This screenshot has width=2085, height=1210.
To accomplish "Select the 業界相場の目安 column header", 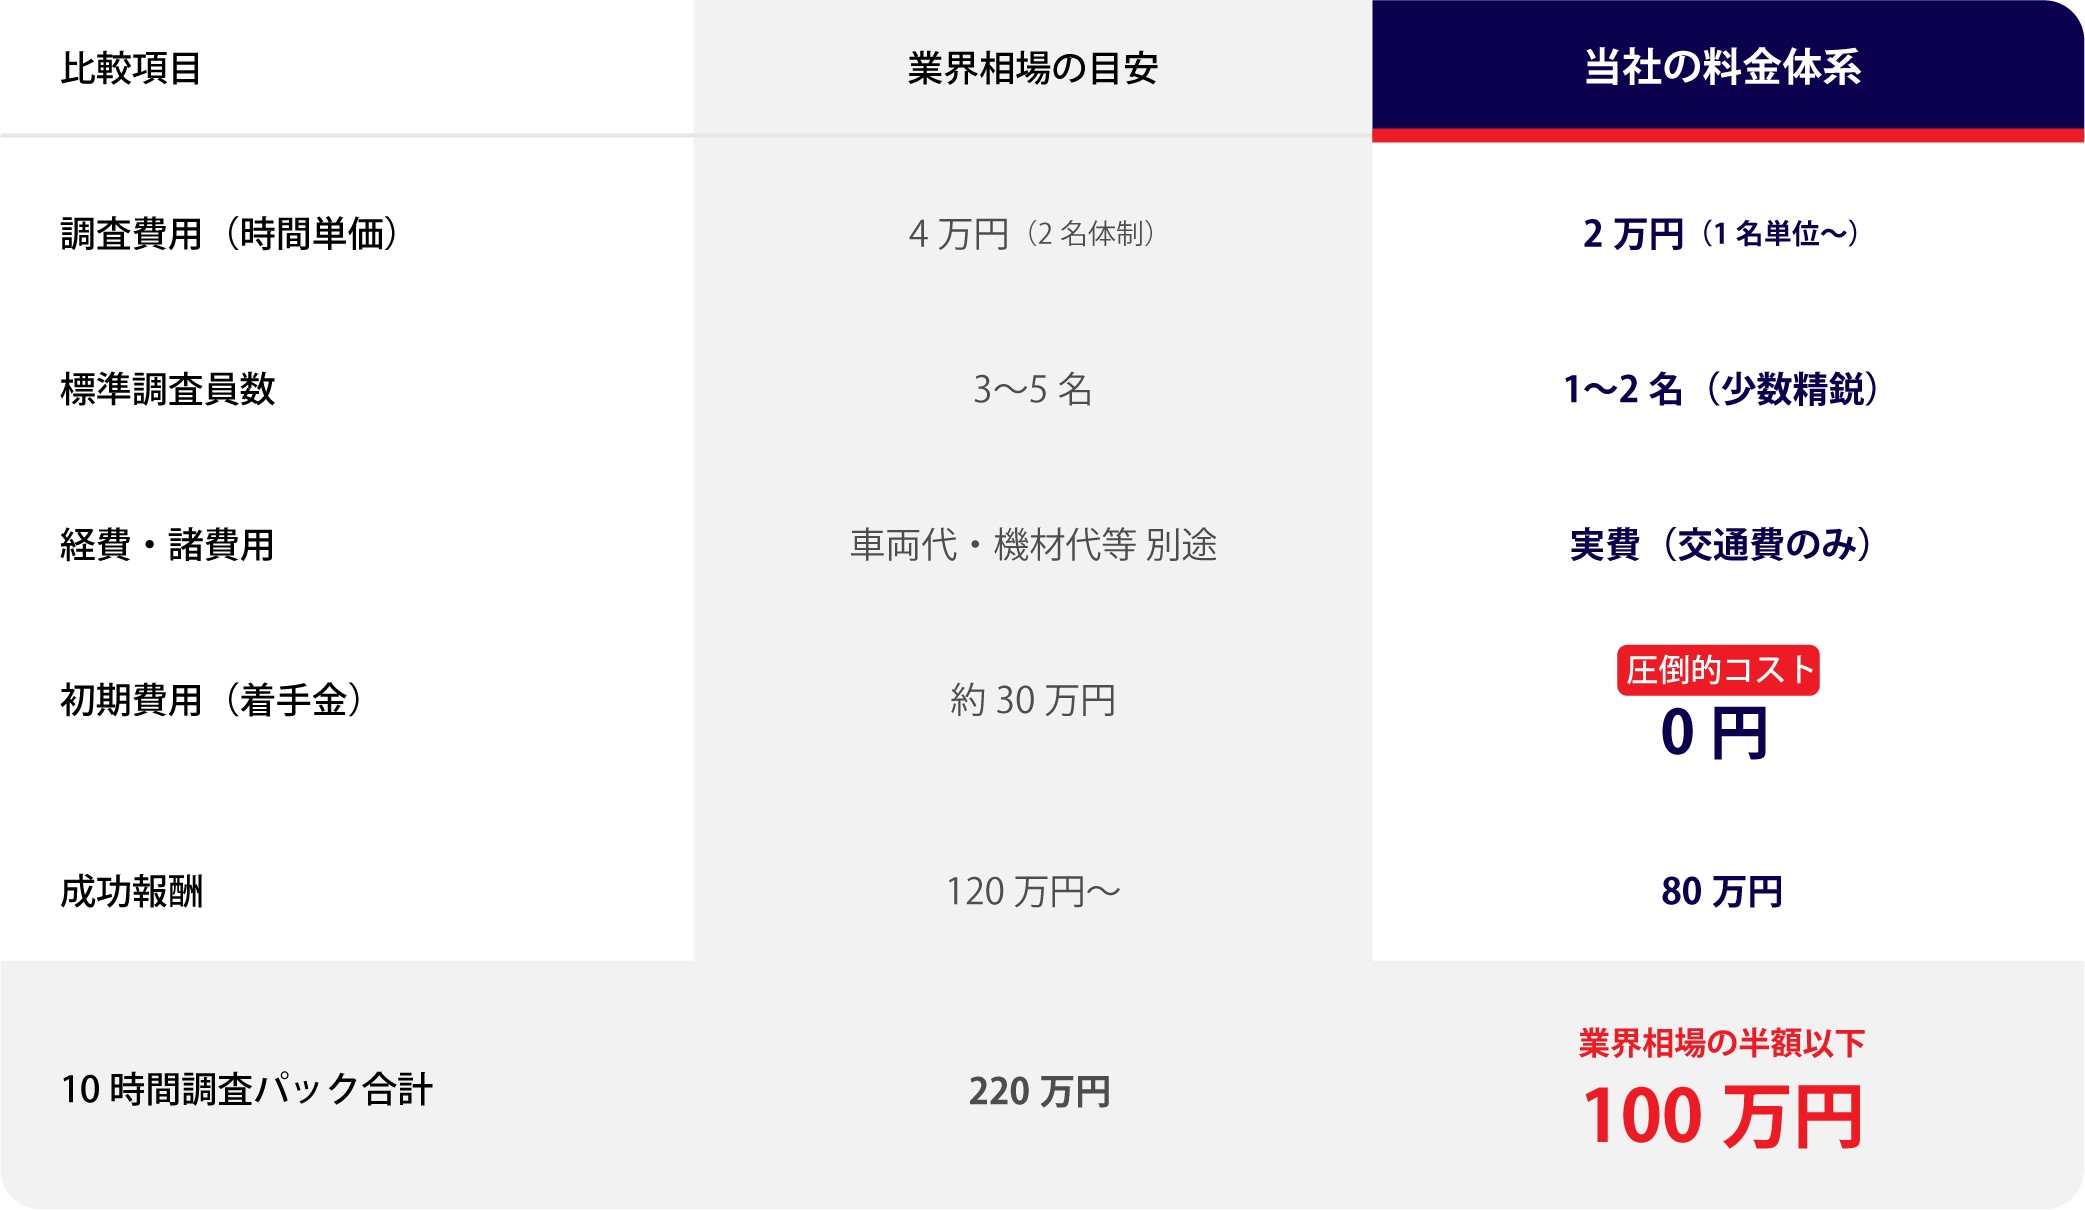I will [1032, 68].
